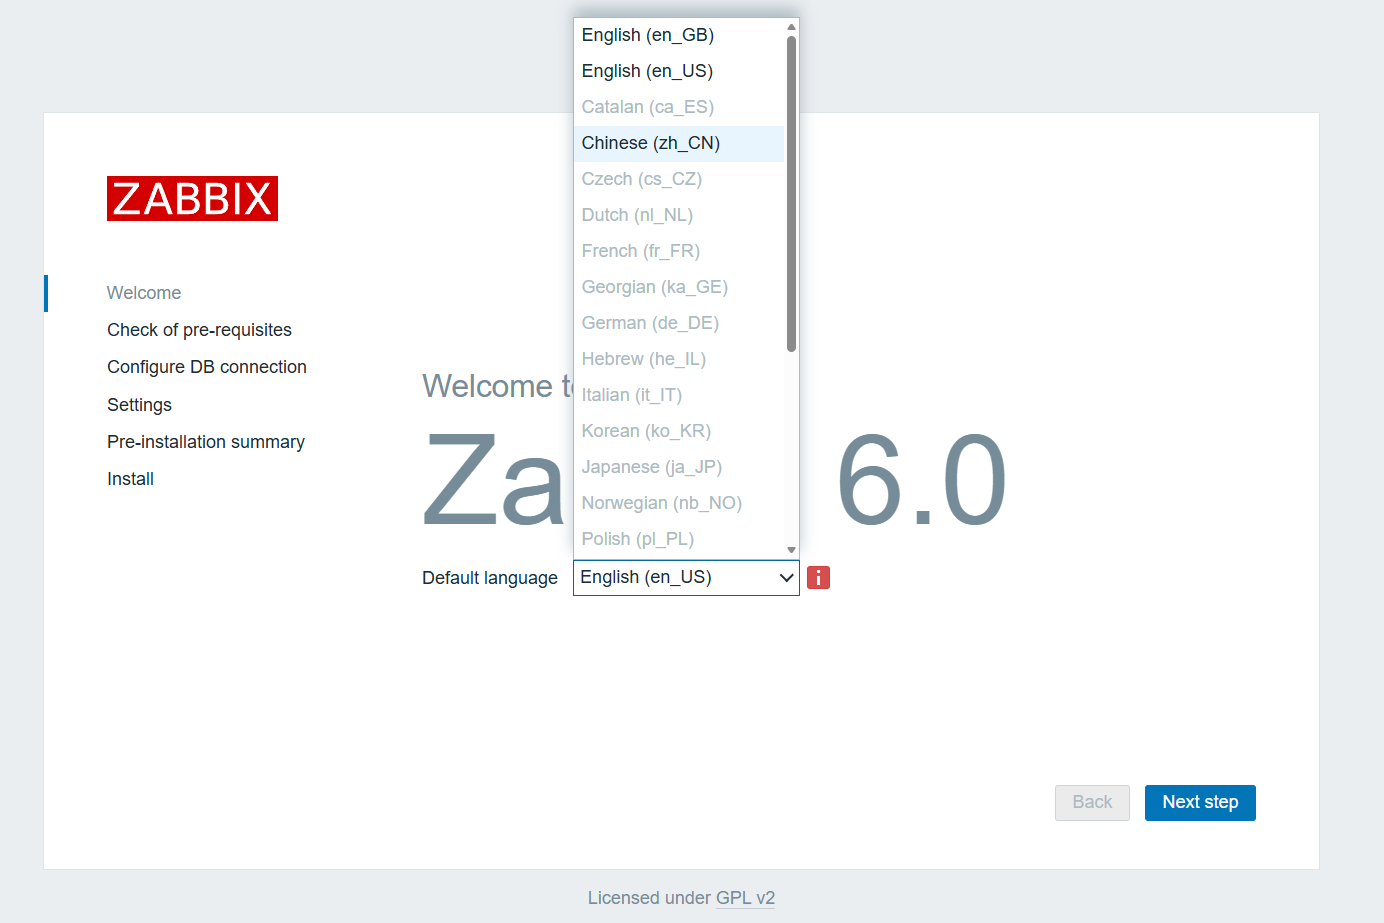Select German (de_DE) from the list
Image resolution: width=1384 pixels, height=923 pixels.
pyautogui.click(x=679, y=323)
